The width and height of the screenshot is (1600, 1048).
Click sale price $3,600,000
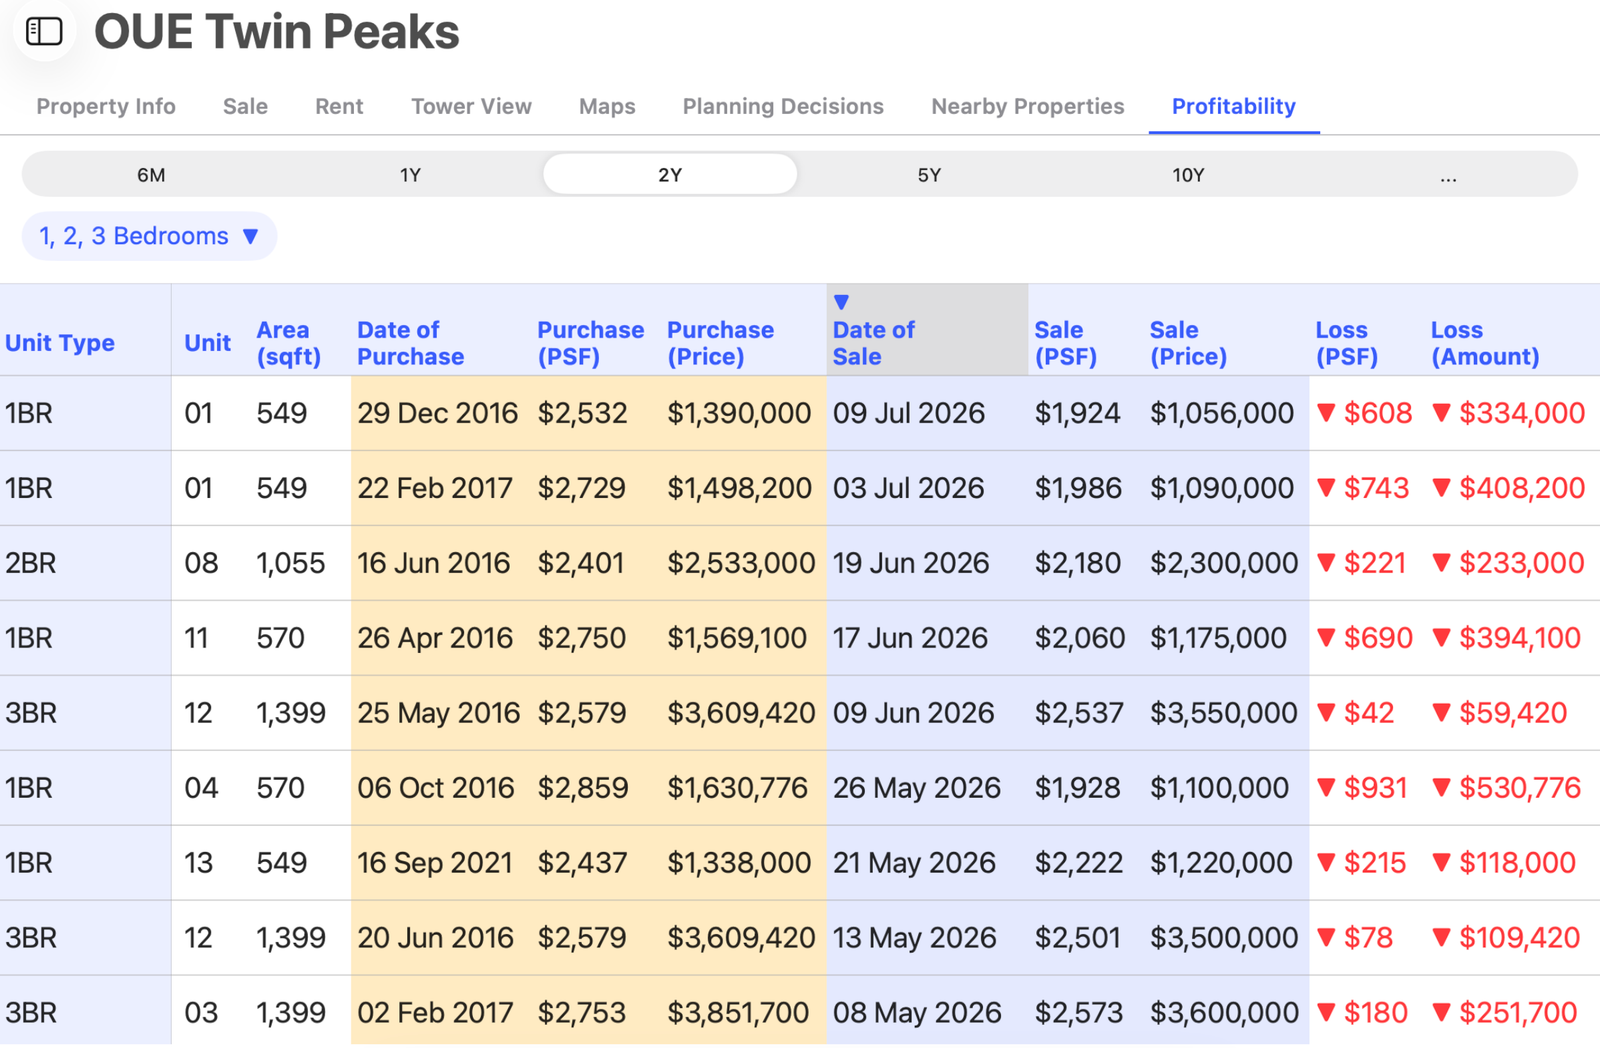1224,1013
